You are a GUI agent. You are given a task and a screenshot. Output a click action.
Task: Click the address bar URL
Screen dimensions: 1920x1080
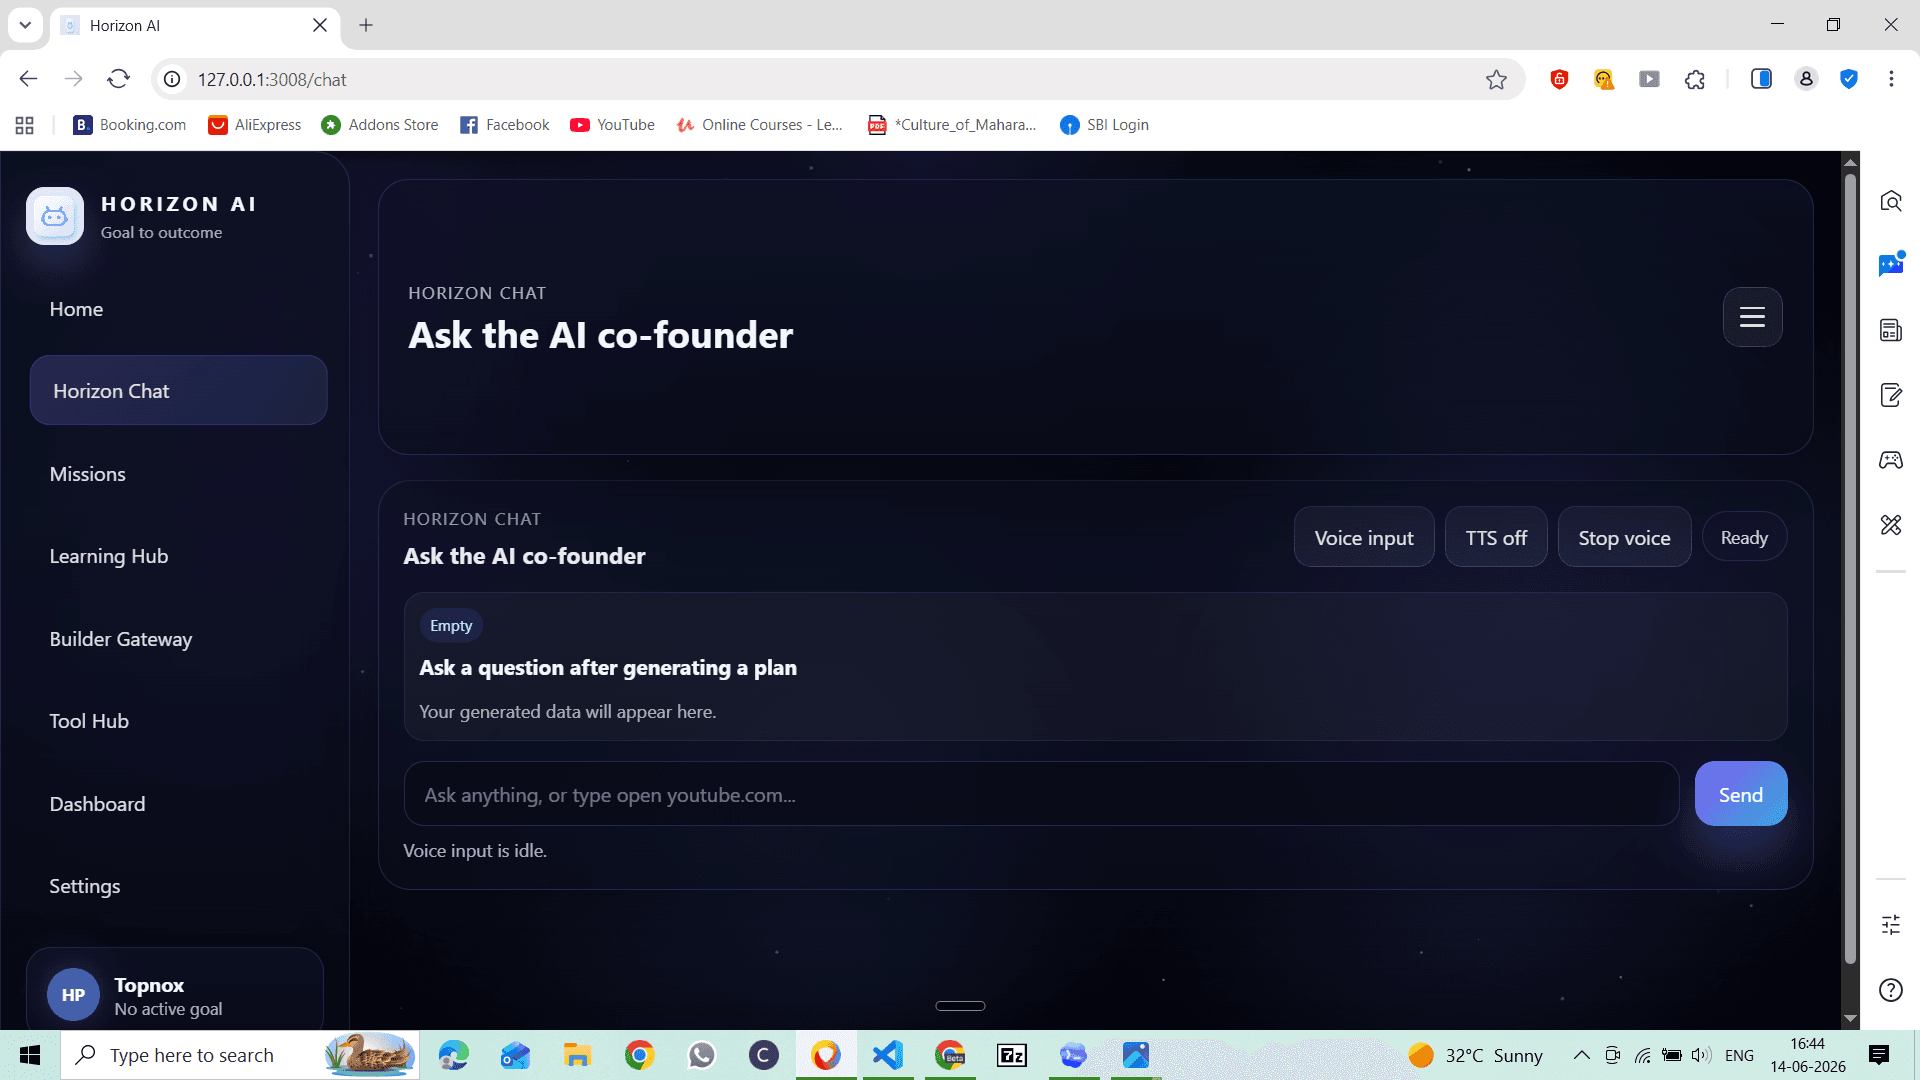pyautogui.click(x=272, y=79)
